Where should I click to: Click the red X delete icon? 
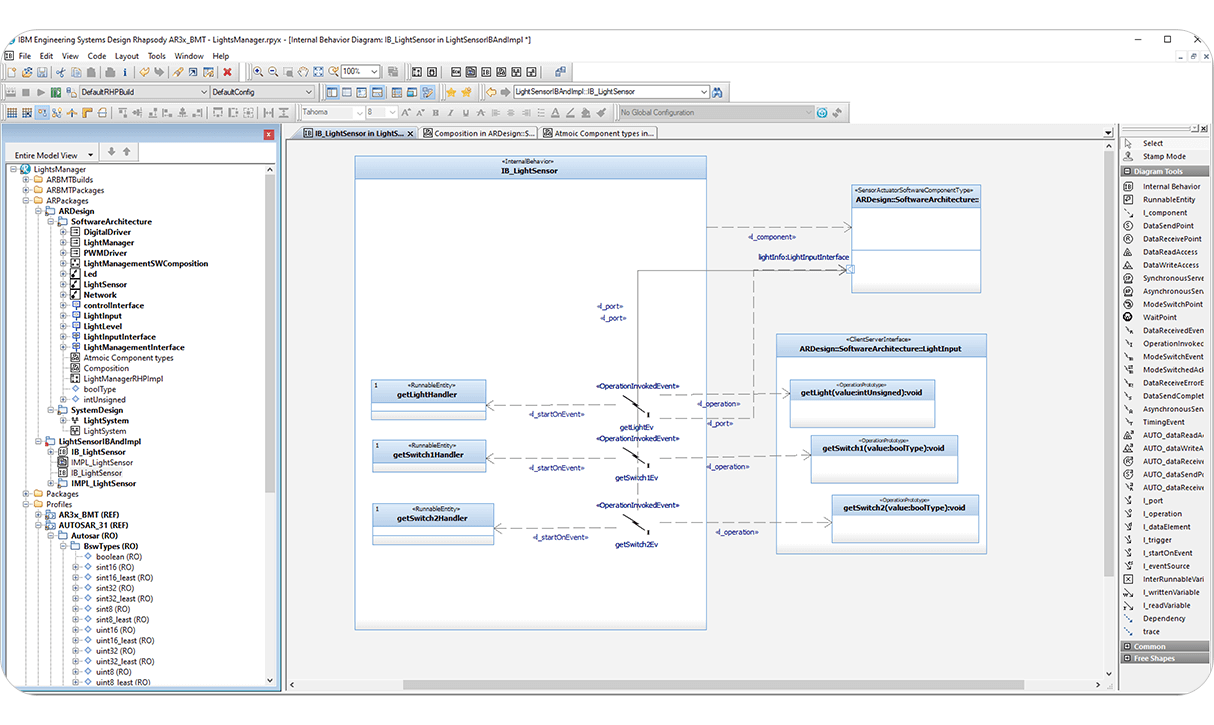pos(227,72)
